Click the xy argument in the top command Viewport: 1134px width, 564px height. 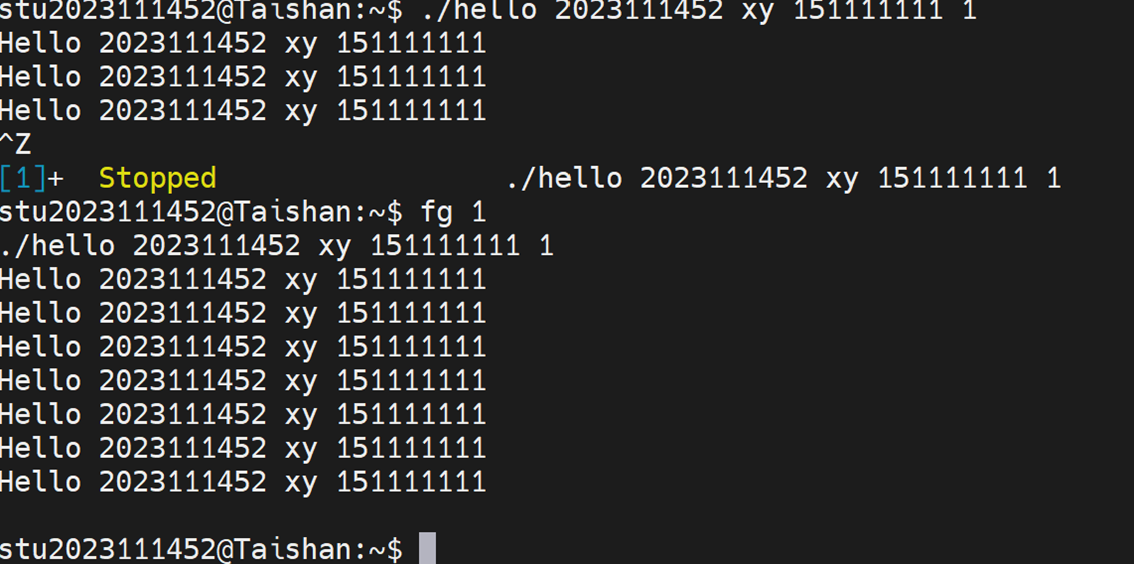pyautogui.click(x=758, y=10)
